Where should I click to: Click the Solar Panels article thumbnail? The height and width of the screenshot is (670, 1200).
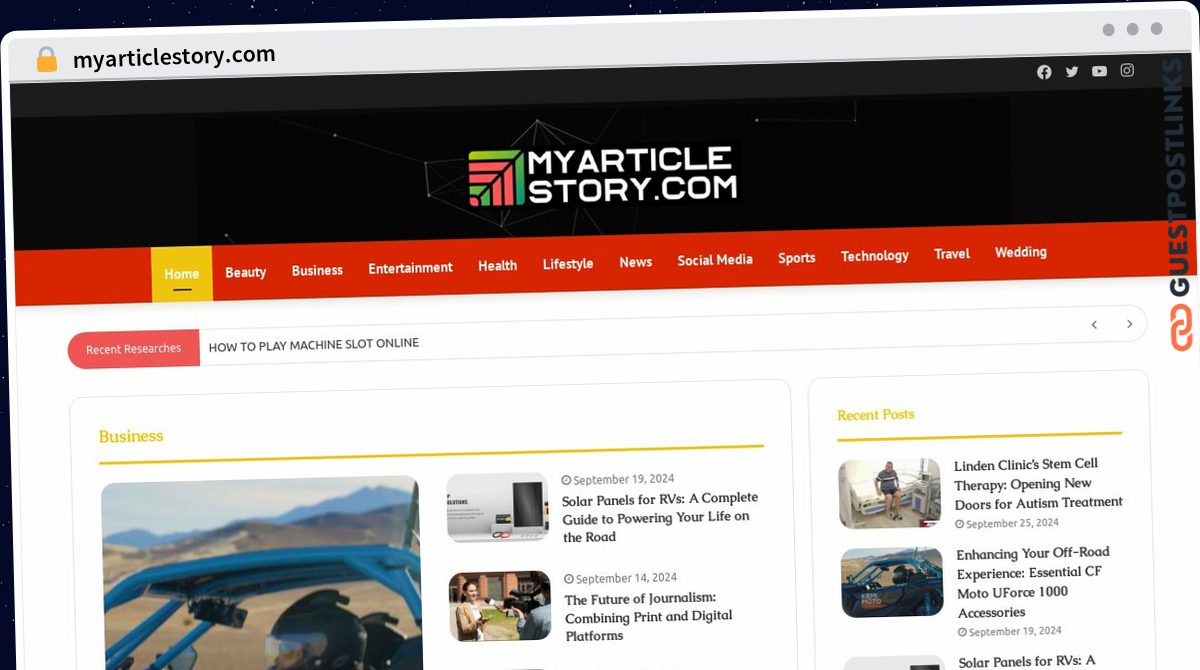(x=497, y=507)
